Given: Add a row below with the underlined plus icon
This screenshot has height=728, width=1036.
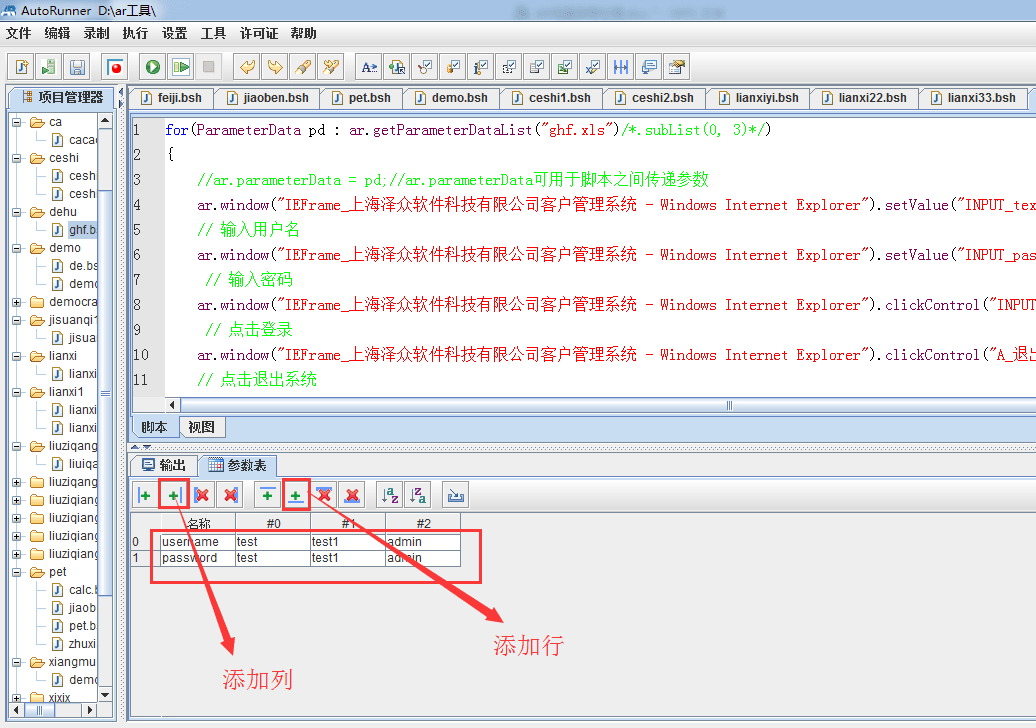Looking at the screenshot, I should point(295,495).
